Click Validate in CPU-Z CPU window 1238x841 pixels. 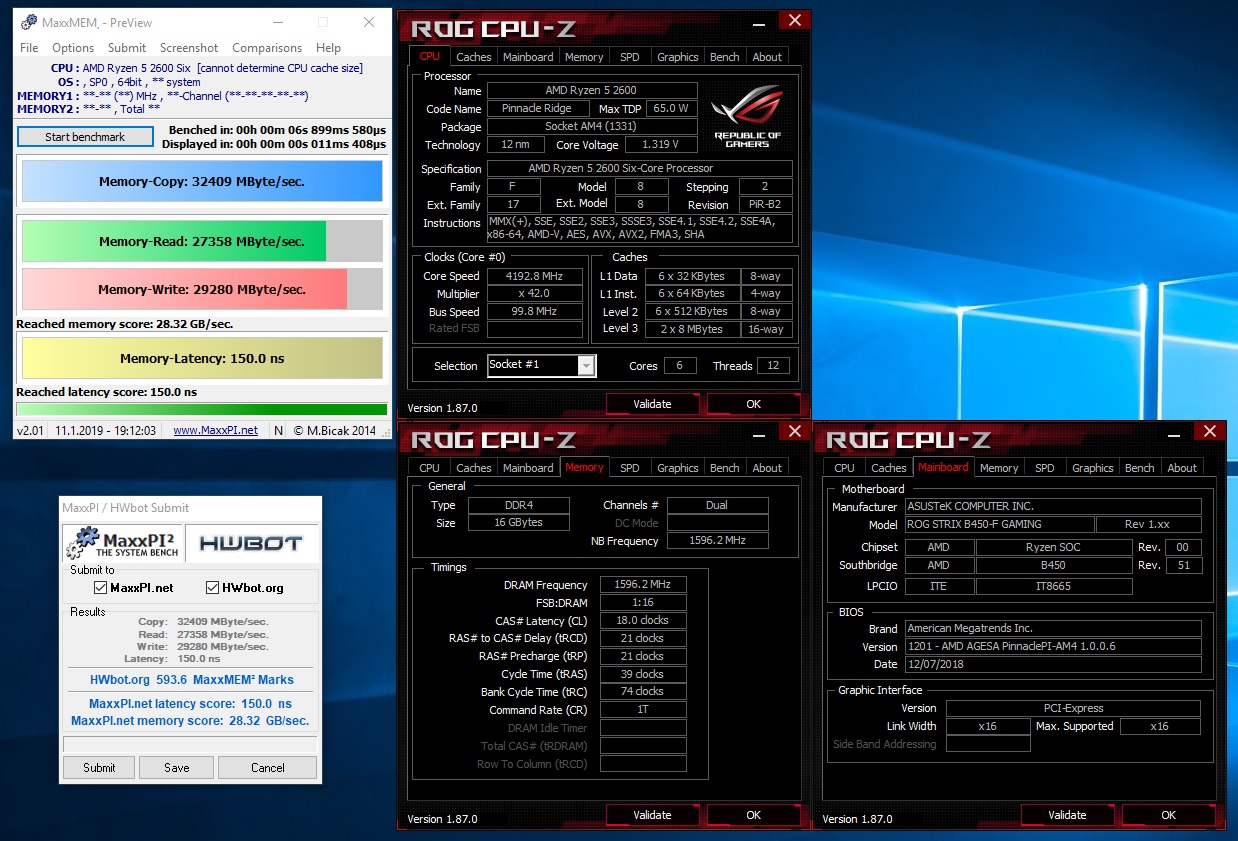tap(652, 404)
